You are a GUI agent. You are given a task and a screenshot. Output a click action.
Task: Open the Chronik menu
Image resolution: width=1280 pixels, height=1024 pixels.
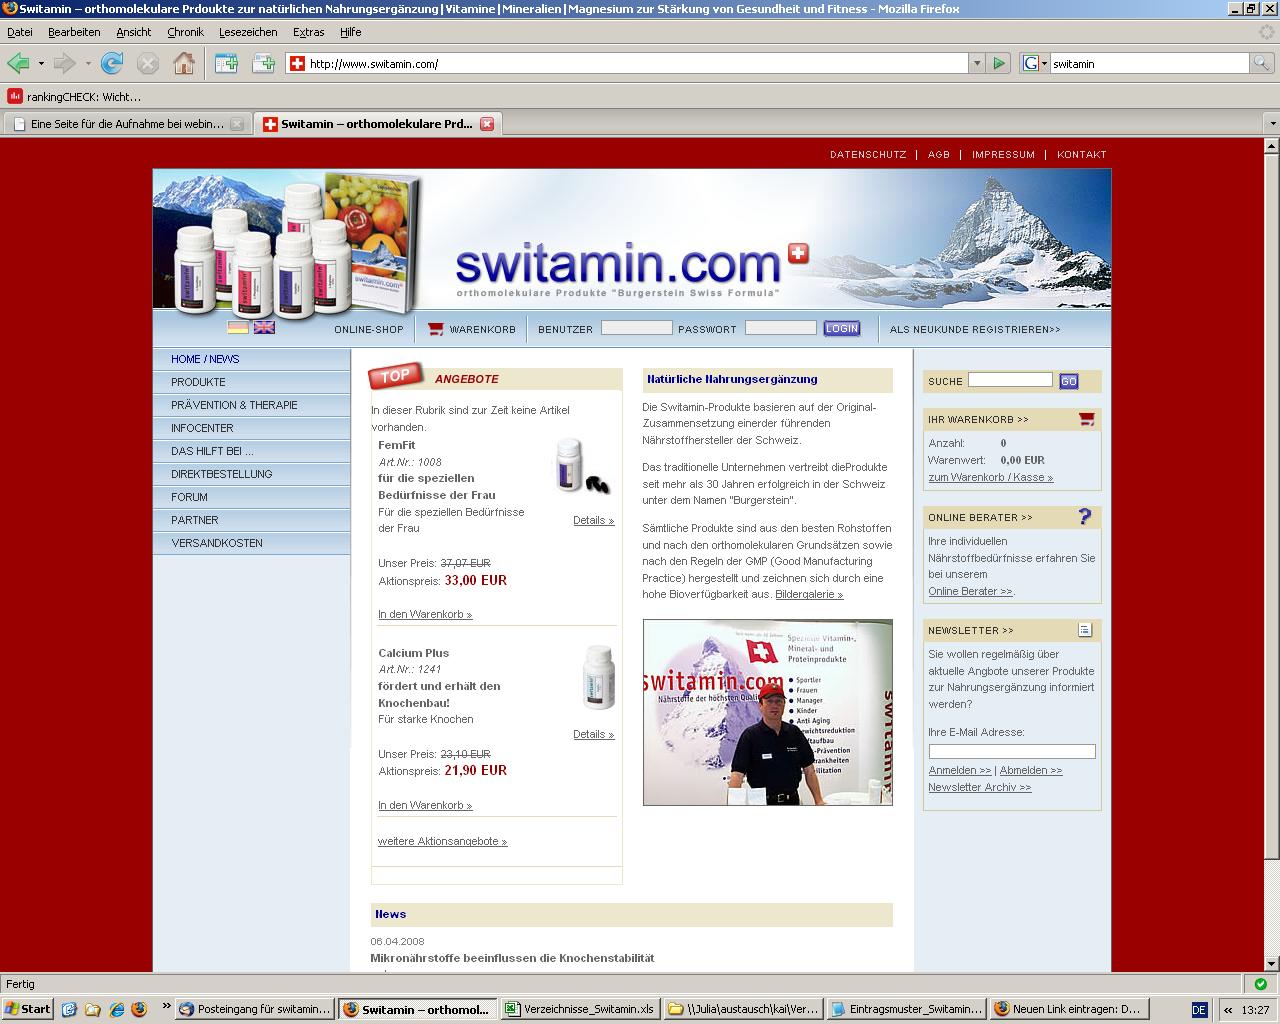coord(185,32)
